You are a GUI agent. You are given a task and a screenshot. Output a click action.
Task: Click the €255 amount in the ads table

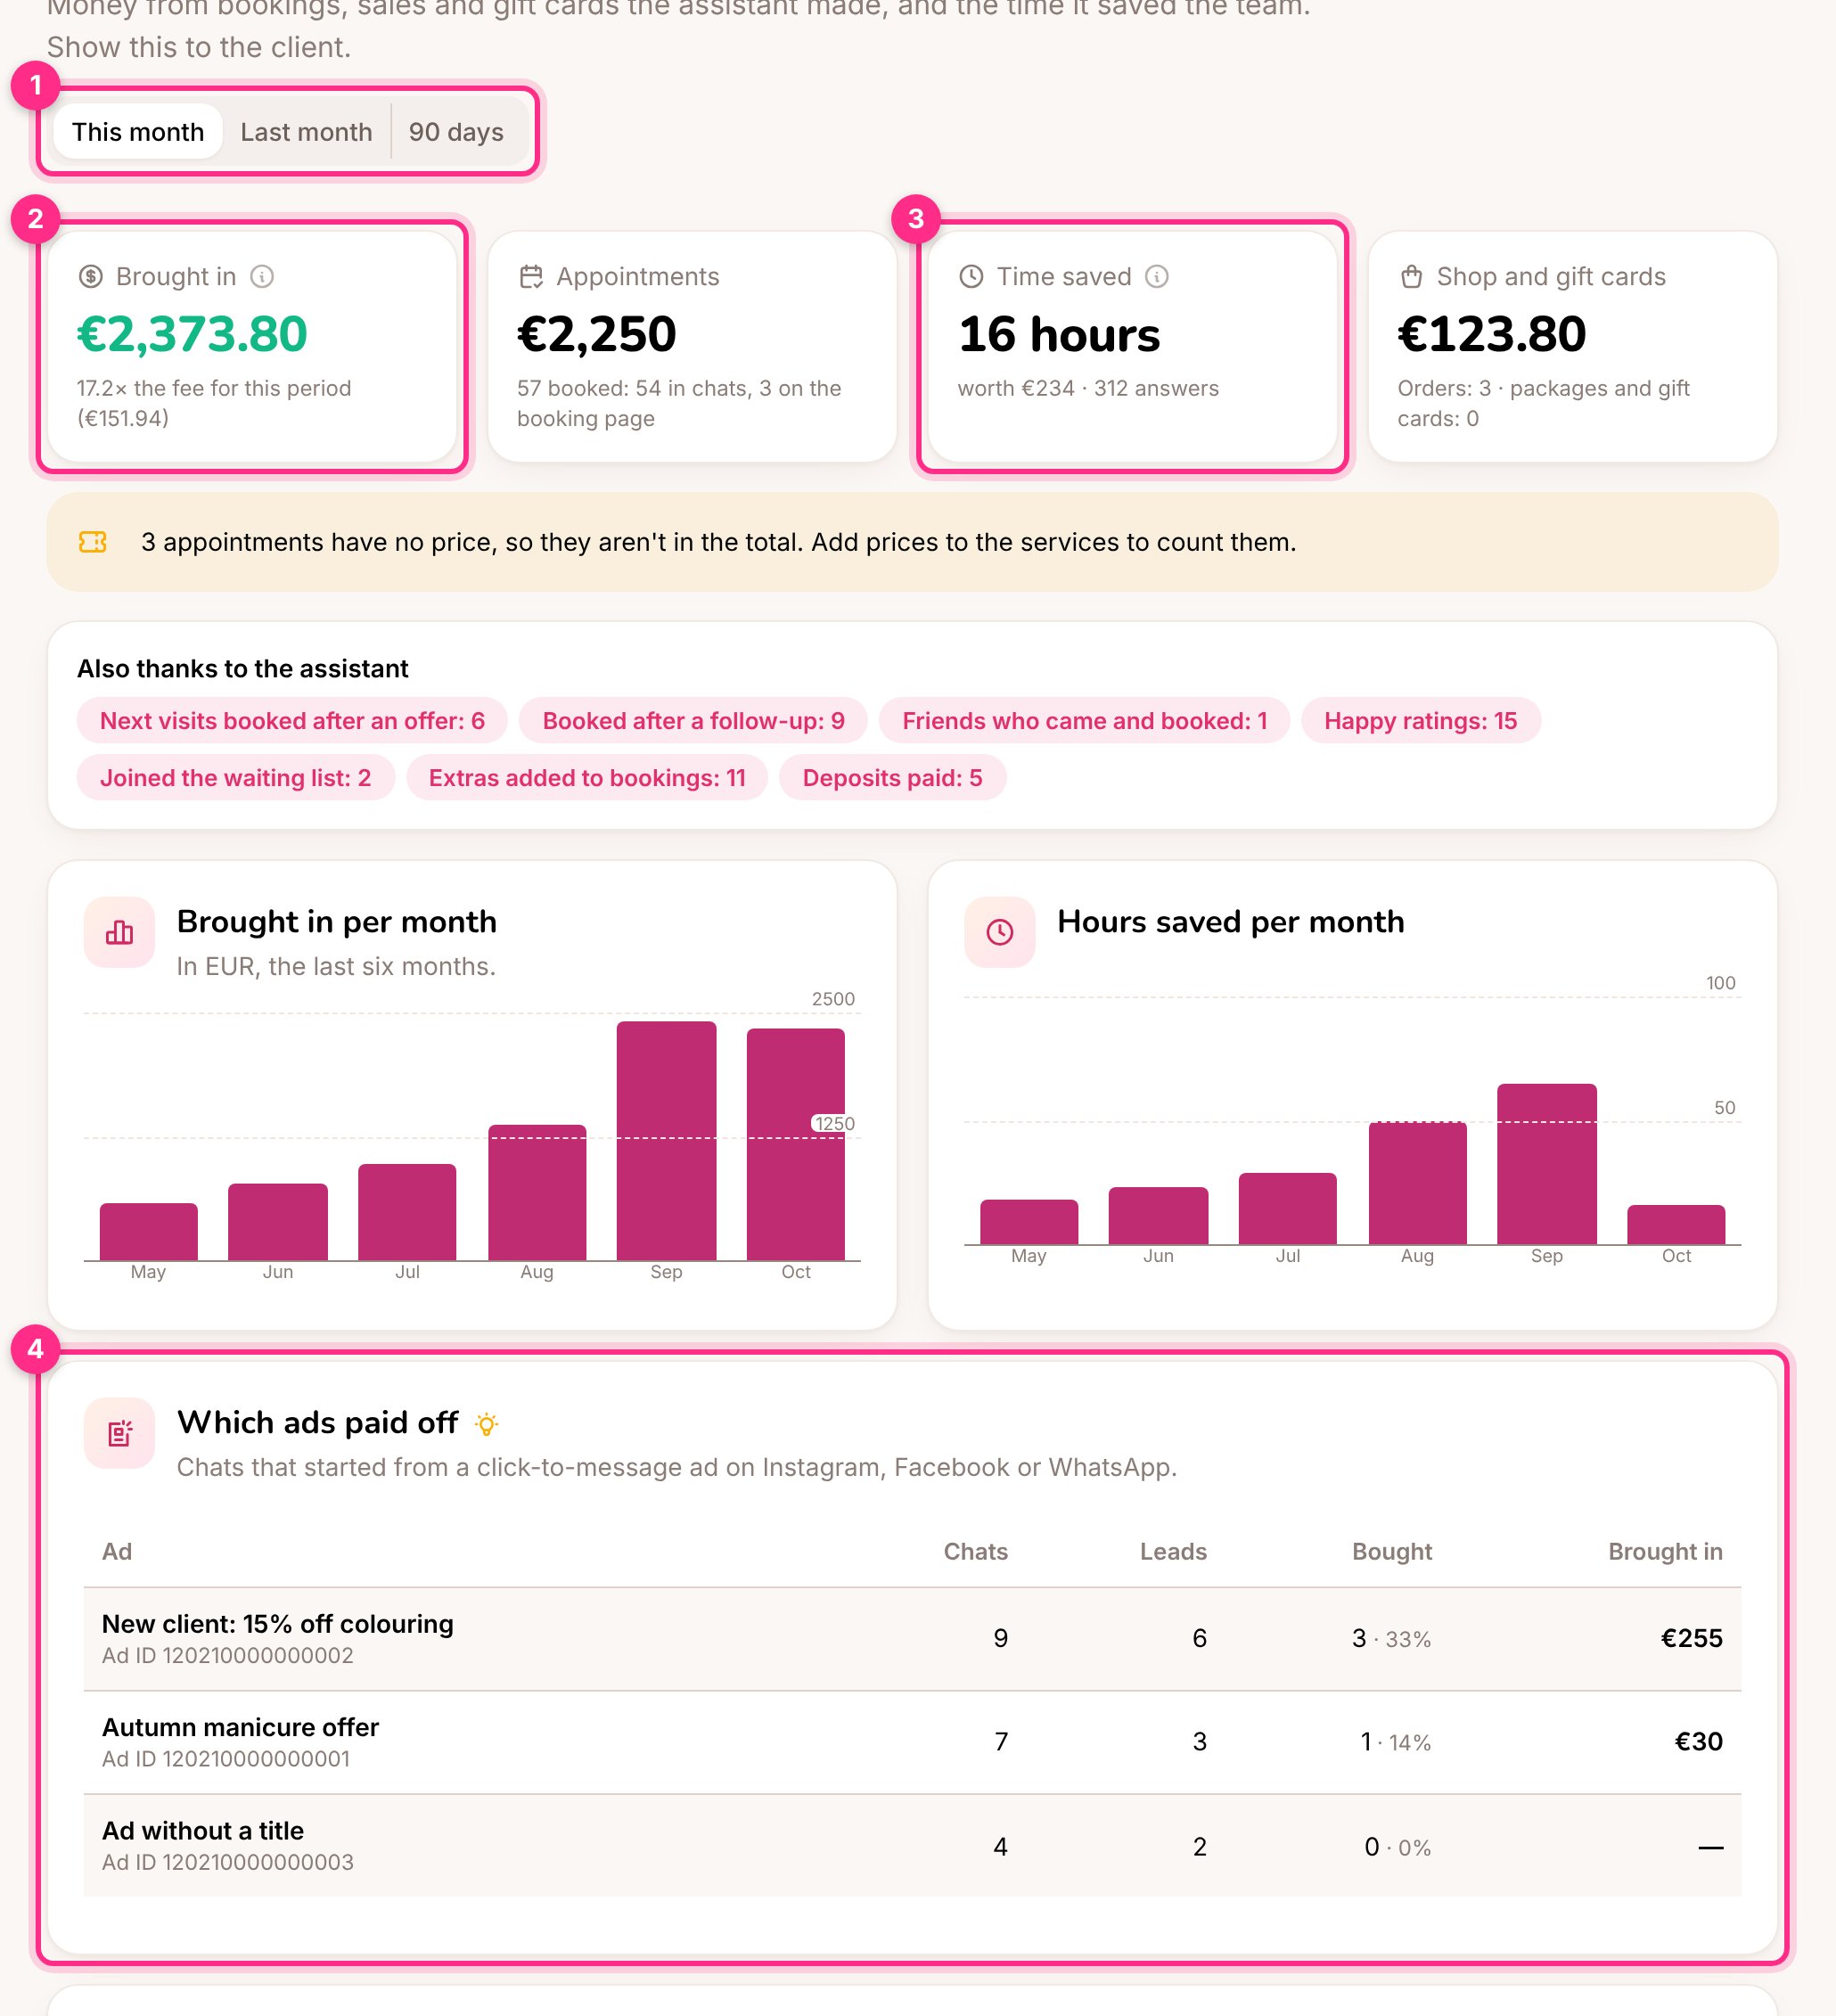tap(1691, 1638)
